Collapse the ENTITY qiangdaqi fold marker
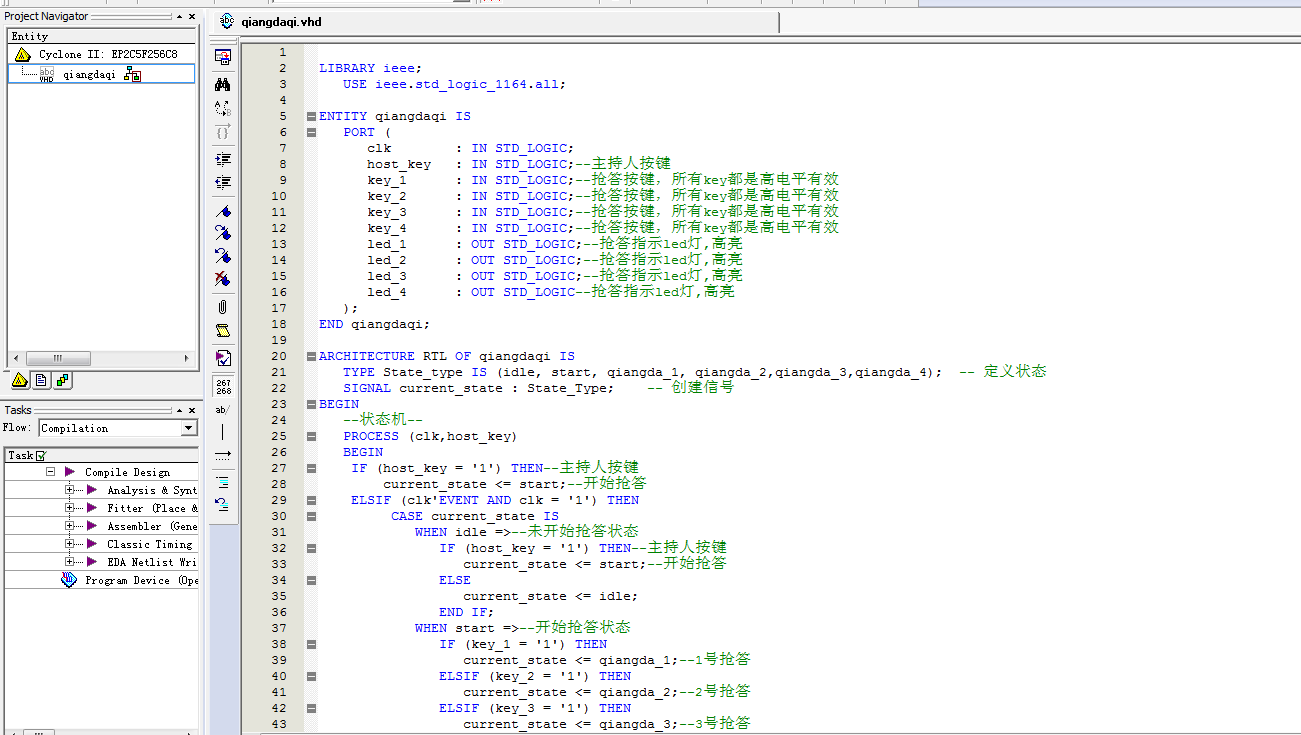 (311, 116)
